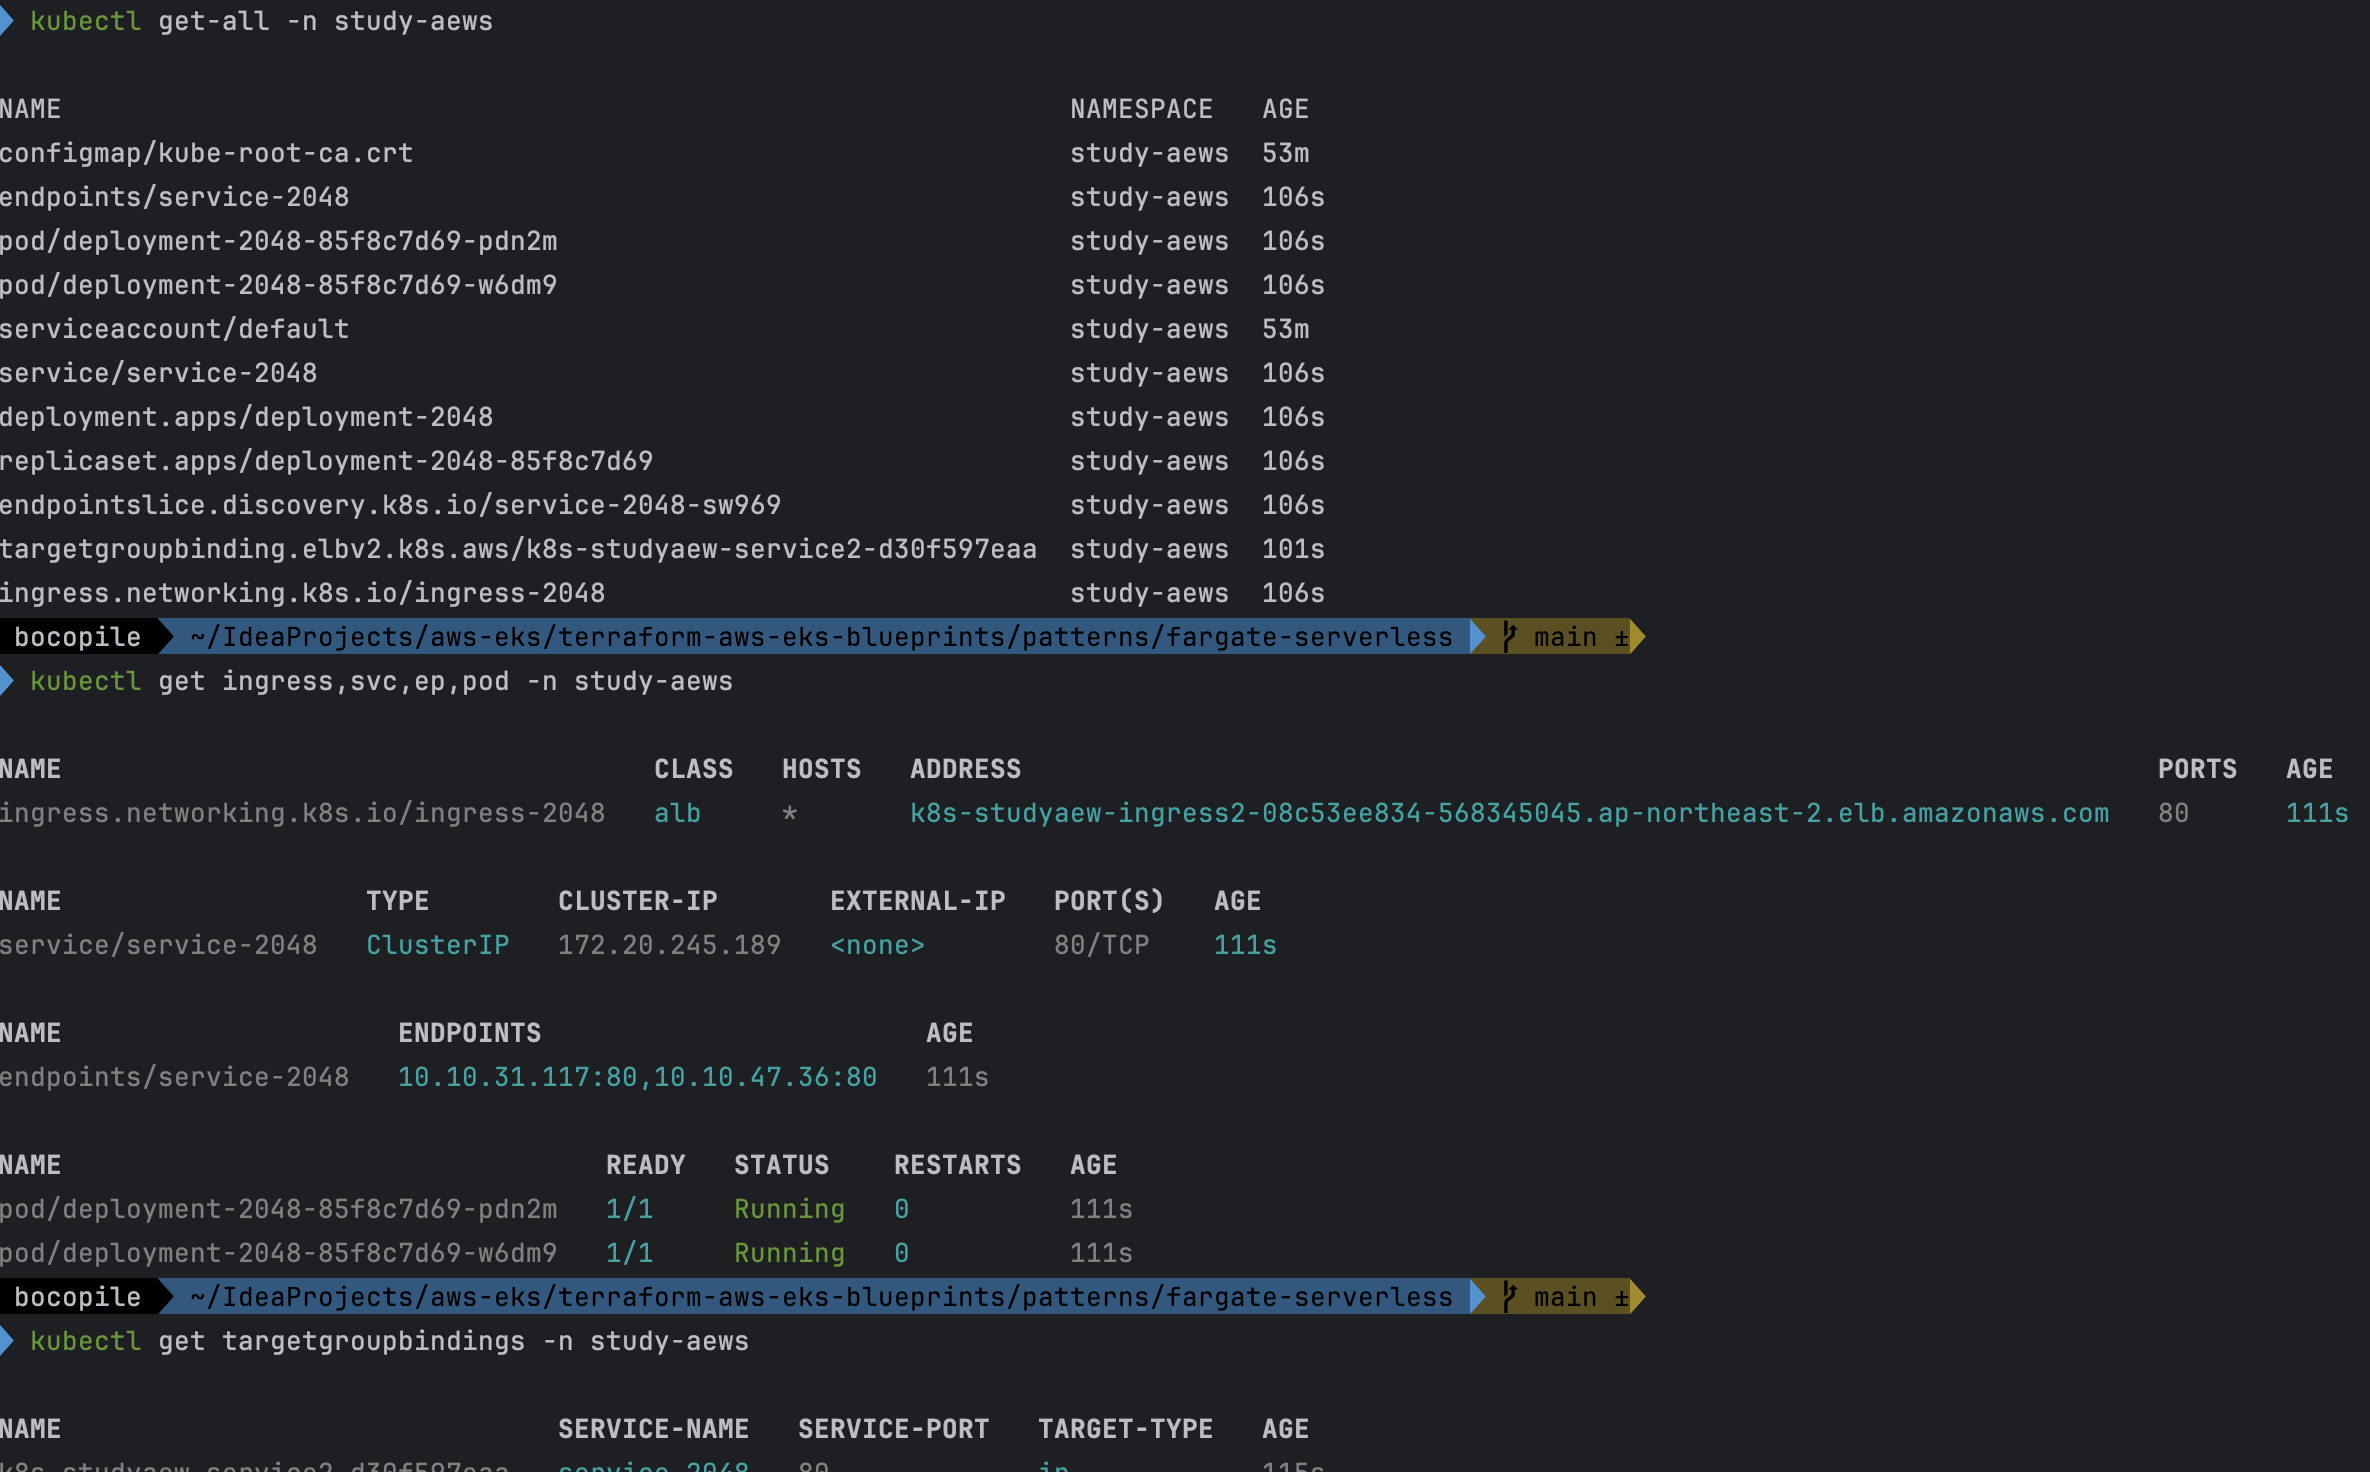The width and height of the screenshot is (2370, 1472).
Task: Click the git branch icon in lower prompt
Action: (1510, 1297)
